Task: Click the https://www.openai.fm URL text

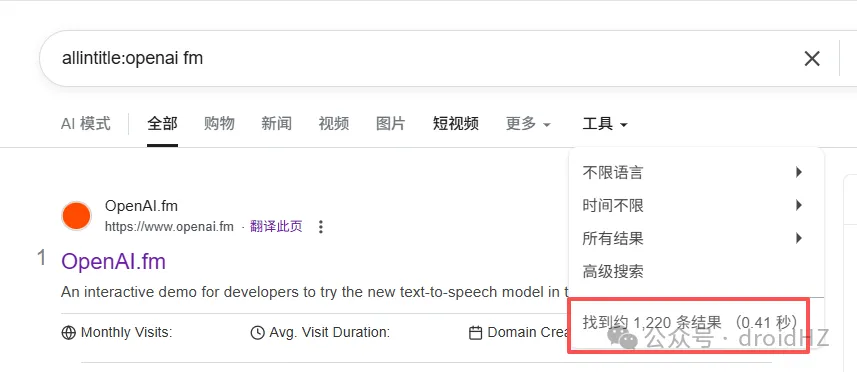Action: (x=169, y=227)
